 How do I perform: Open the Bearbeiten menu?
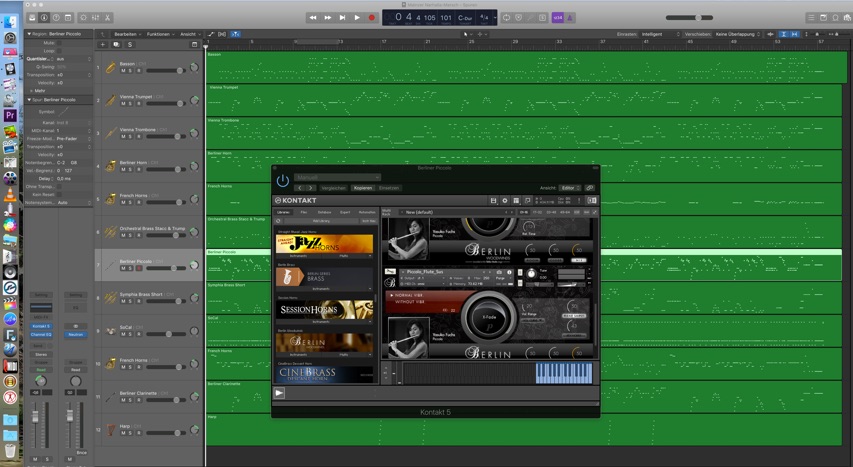pyautogui.click(x=127, y=34)
